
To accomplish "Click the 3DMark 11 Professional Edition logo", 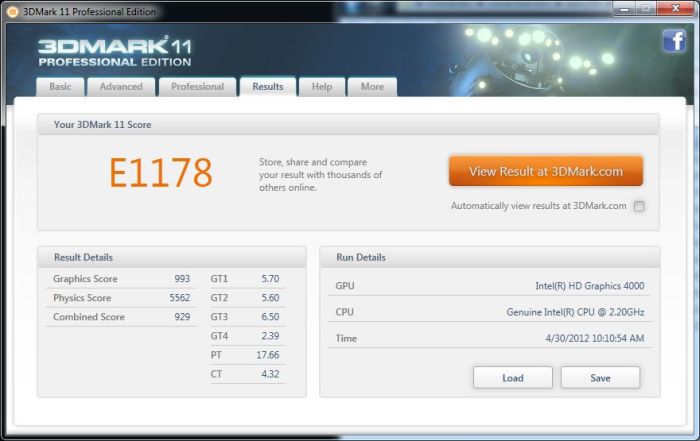I will (x=115, y=52).
